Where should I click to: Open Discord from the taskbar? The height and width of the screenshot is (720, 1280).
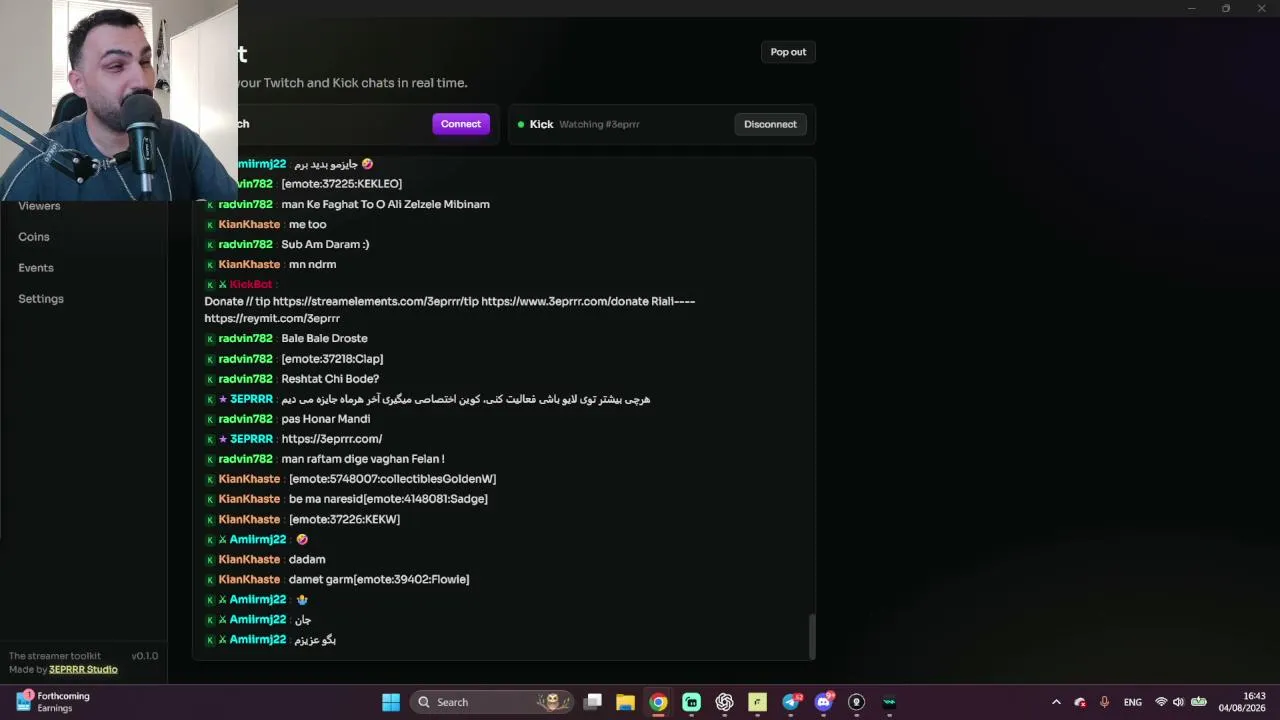(824, 702)
